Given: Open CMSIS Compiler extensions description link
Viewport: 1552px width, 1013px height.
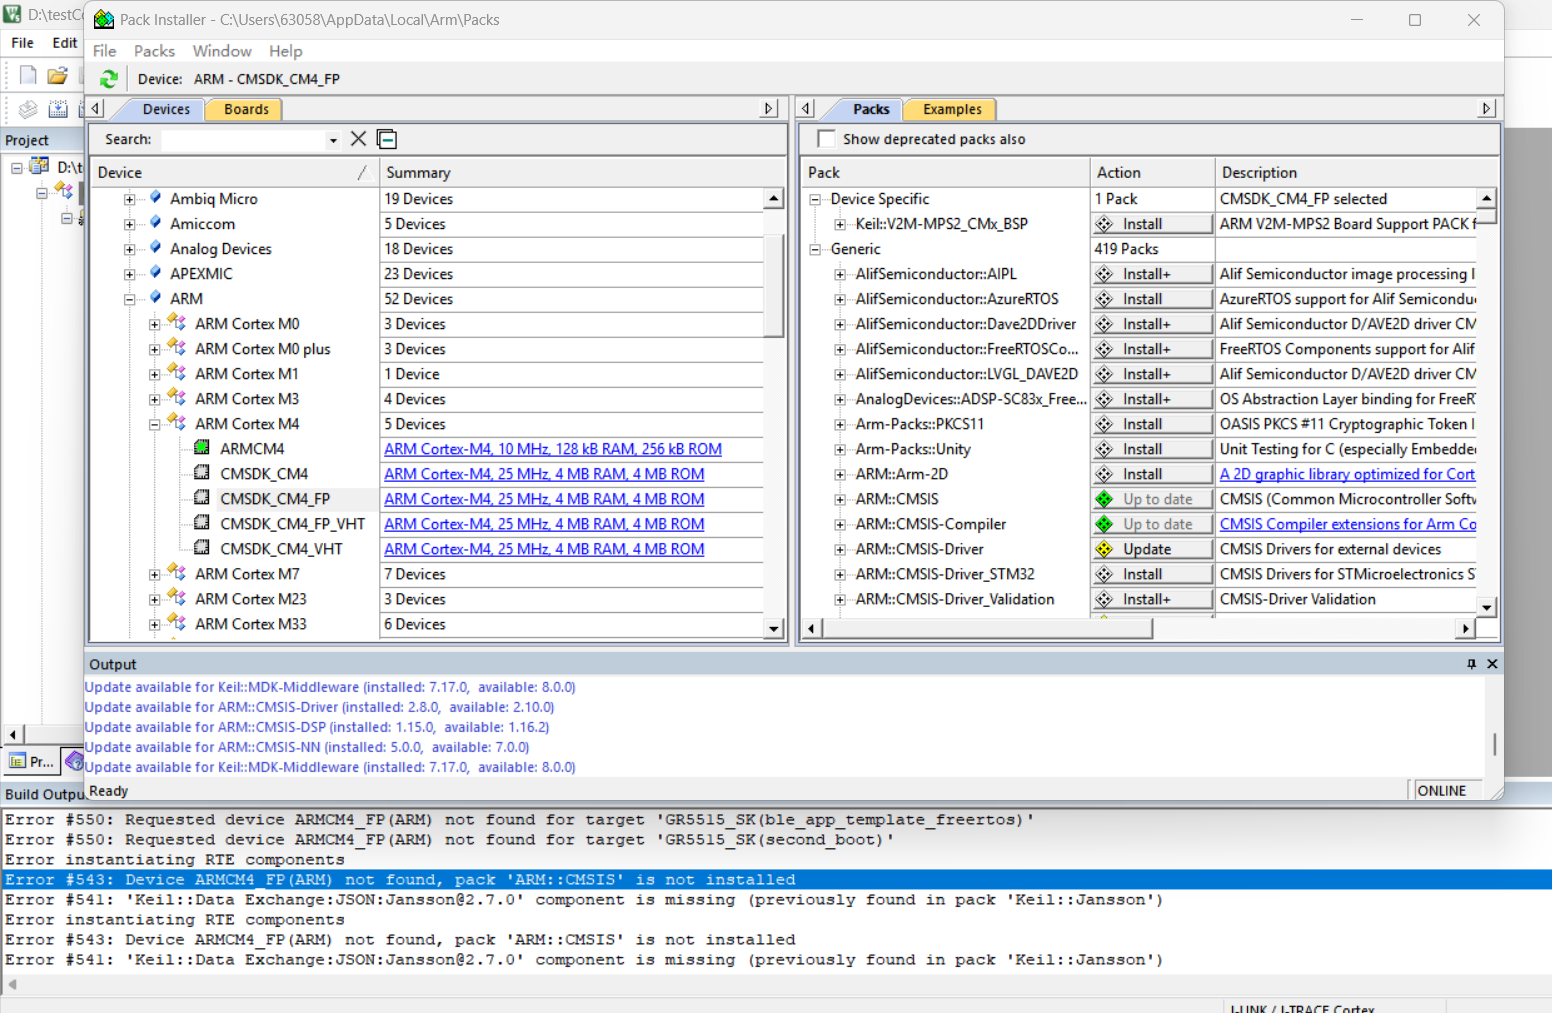Looking at the screenshot, I should pos(1348,524).
